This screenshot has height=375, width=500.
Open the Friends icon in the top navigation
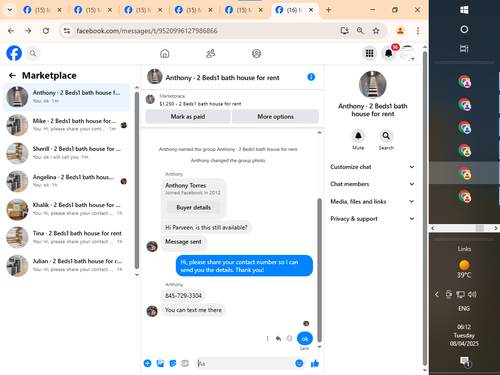click(210, 53)
